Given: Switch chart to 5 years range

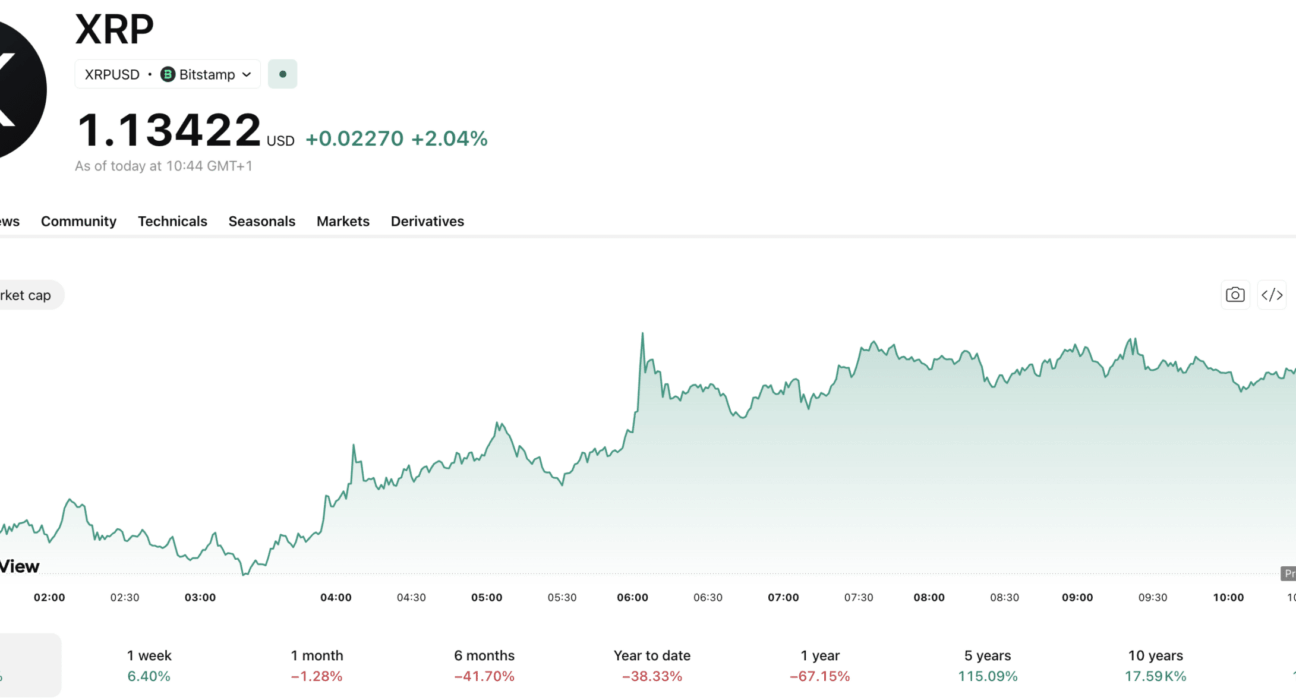Looking at the screenshot, I should pyautogui.click(x=988, y=666).
